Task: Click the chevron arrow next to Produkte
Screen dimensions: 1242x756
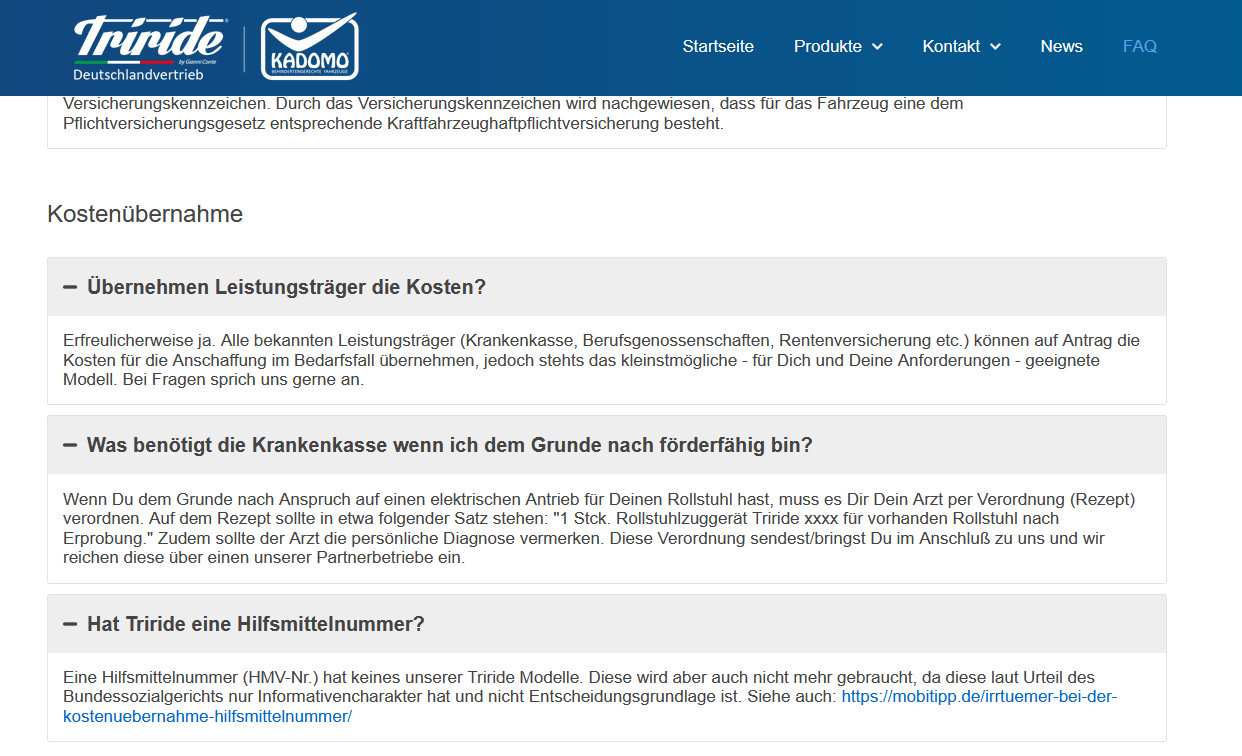Action: 877,47
